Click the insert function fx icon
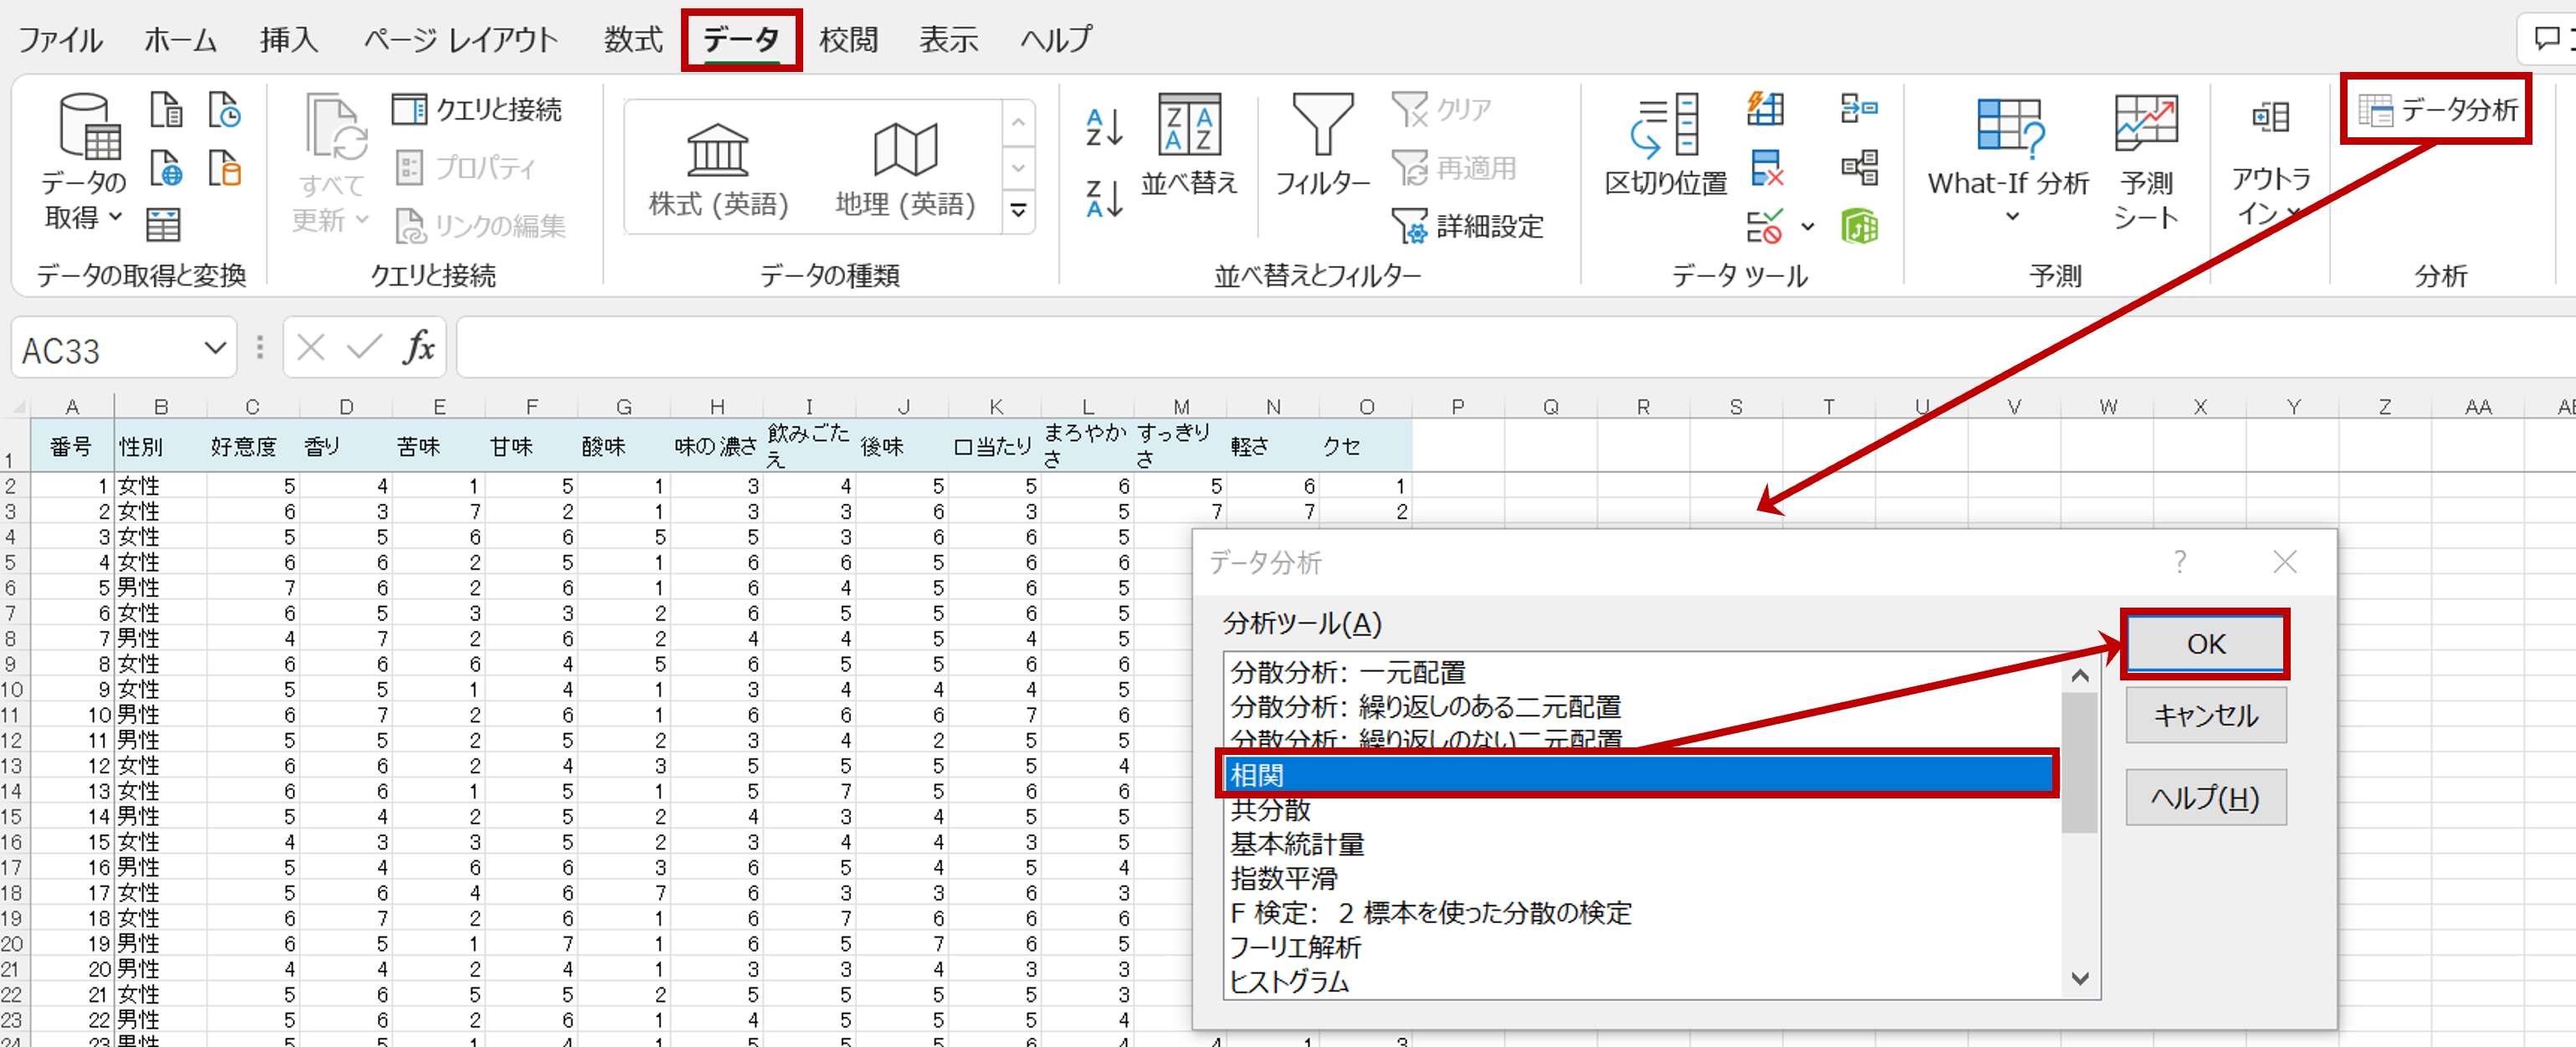2576x1047 pixels. click(x=419, y=347)
